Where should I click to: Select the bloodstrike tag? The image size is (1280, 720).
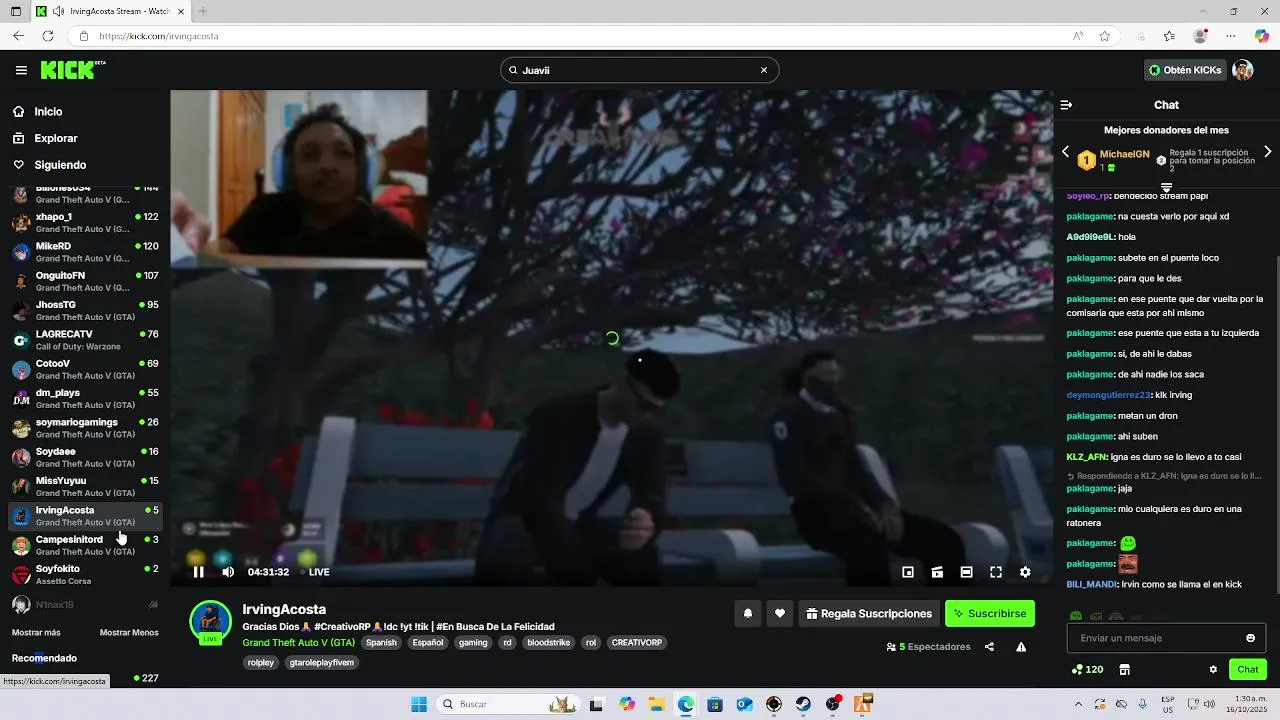pyautogui.click(x=547, y=643)
